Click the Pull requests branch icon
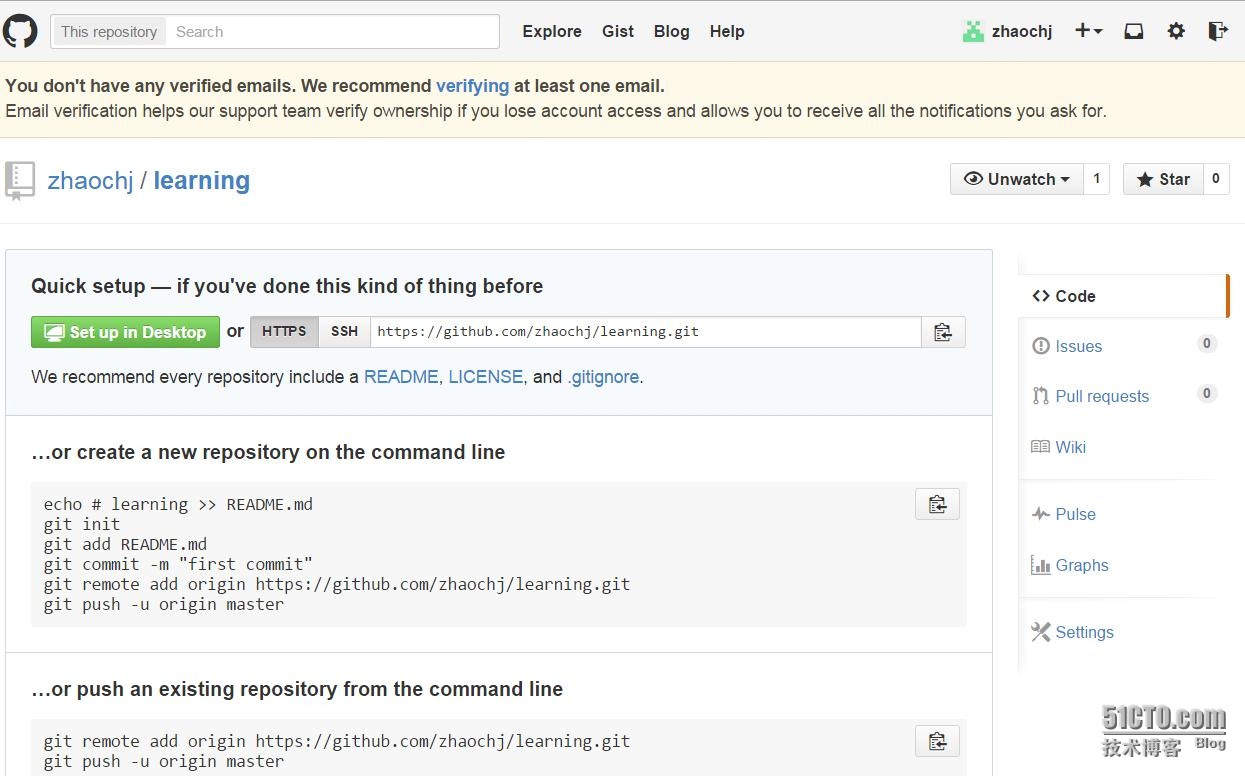 [x=1041, y=396]
